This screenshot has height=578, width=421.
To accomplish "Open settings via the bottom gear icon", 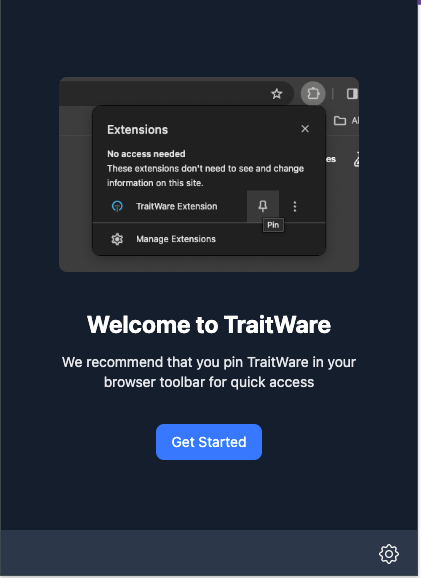I will pyautogui.click(x=389, y=553).
